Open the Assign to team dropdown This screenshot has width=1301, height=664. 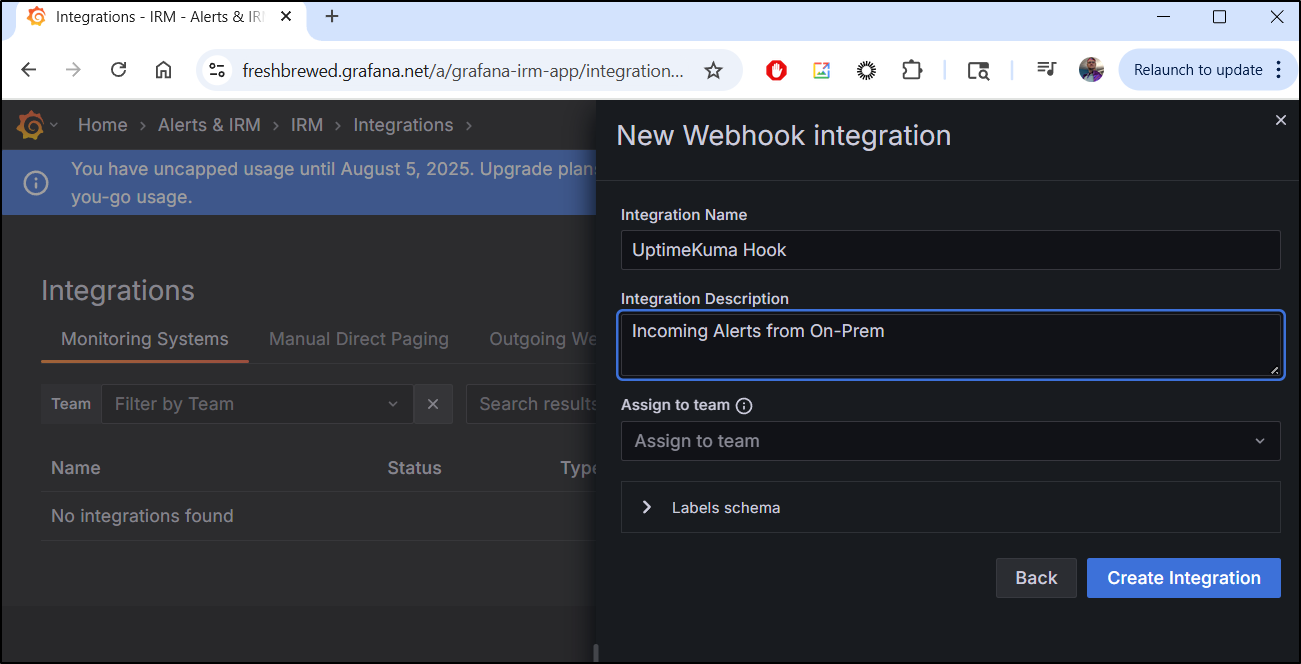click(x=950, y=441)
